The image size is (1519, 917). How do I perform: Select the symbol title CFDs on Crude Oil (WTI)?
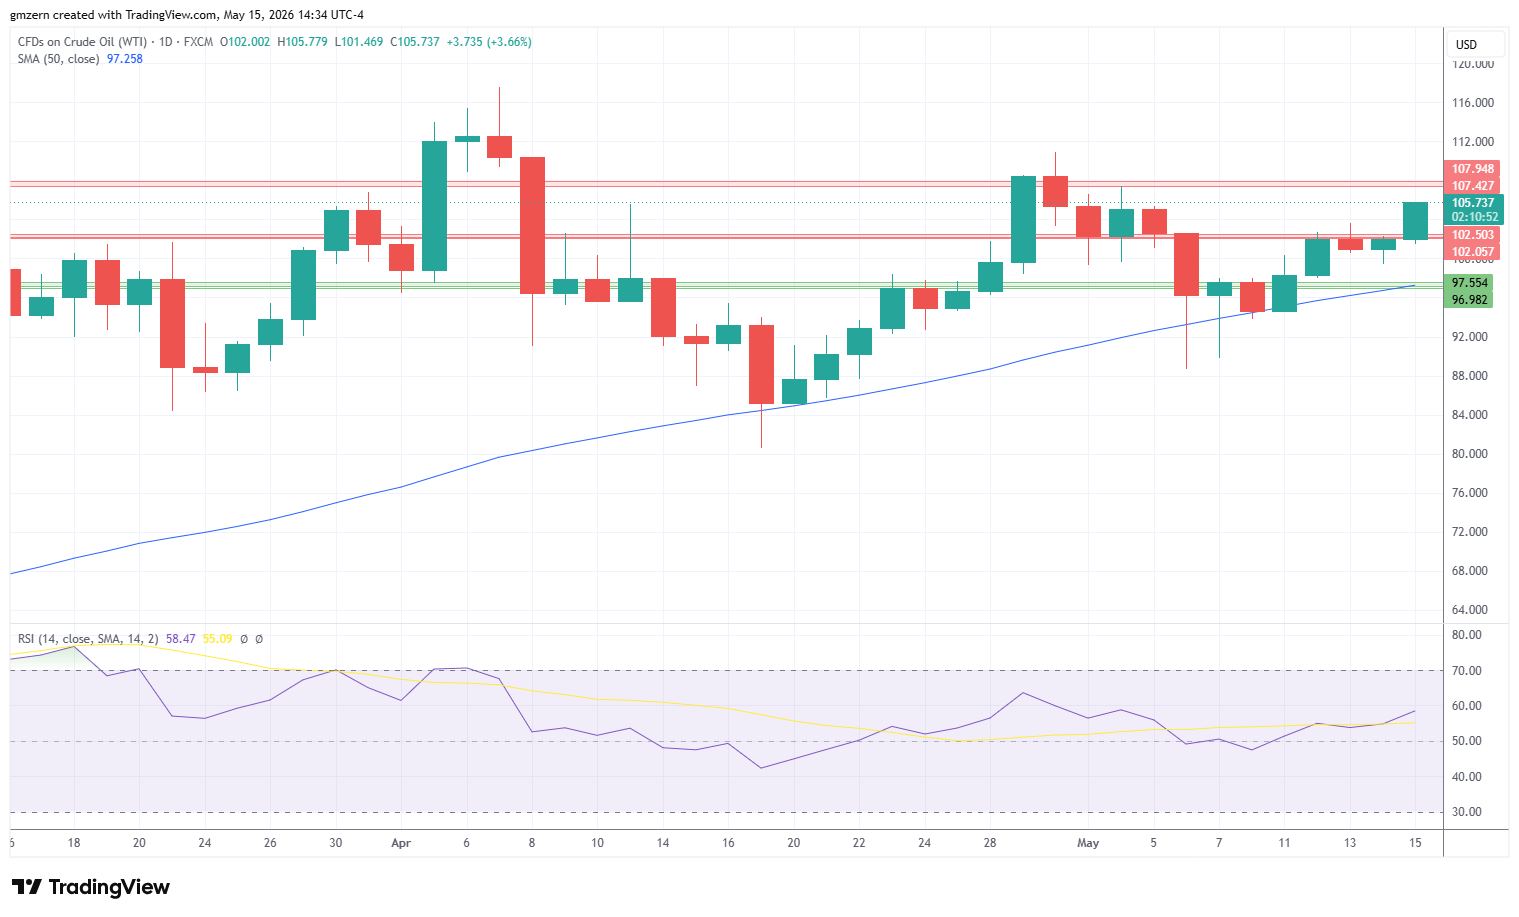click(82, 42)
